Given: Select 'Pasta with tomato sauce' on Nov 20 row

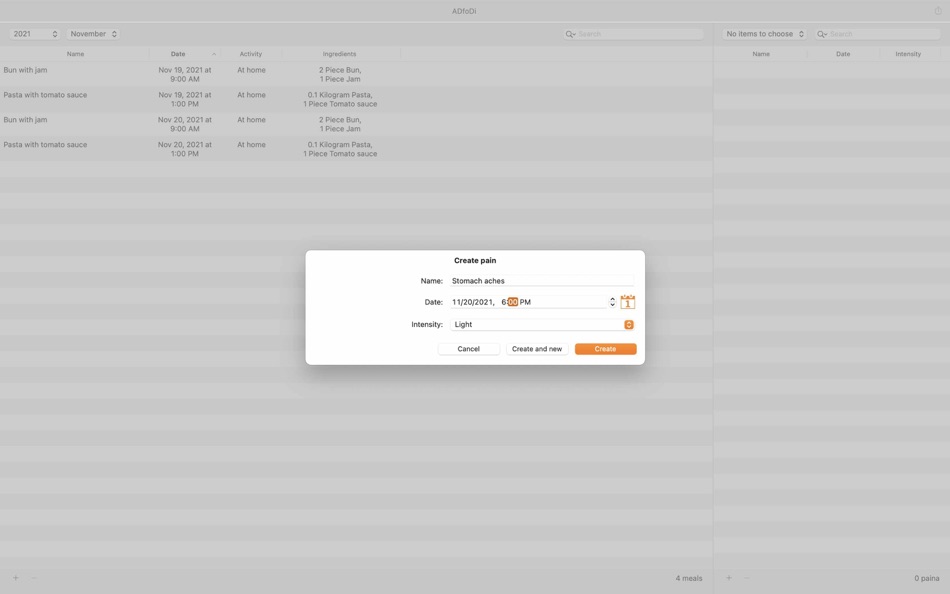Looking at the screenshot, I should pos(45,144).
